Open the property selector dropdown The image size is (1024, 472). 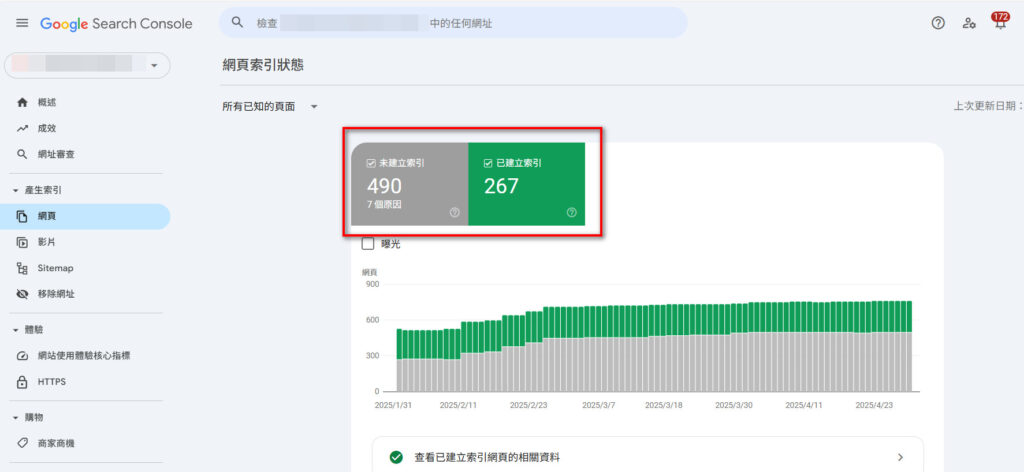(87, 66)
